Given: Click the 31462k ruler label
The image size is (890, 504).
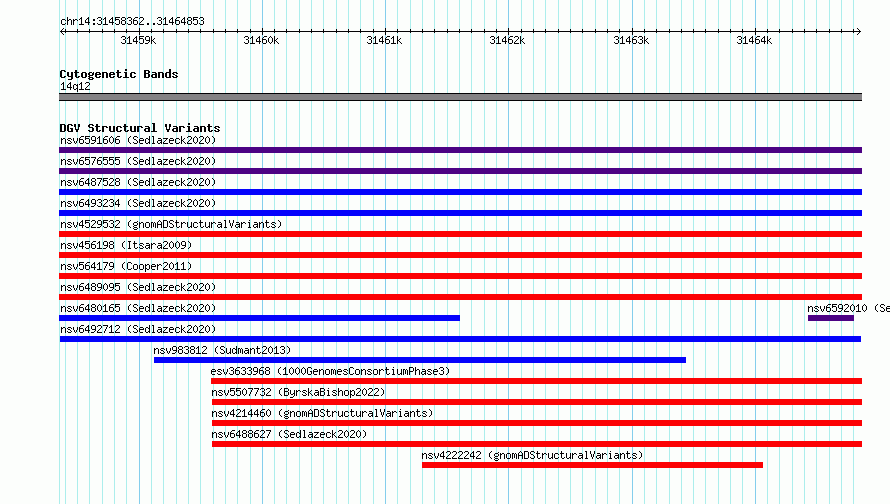Looking at the screenshot, I should [x=507, y=40].
